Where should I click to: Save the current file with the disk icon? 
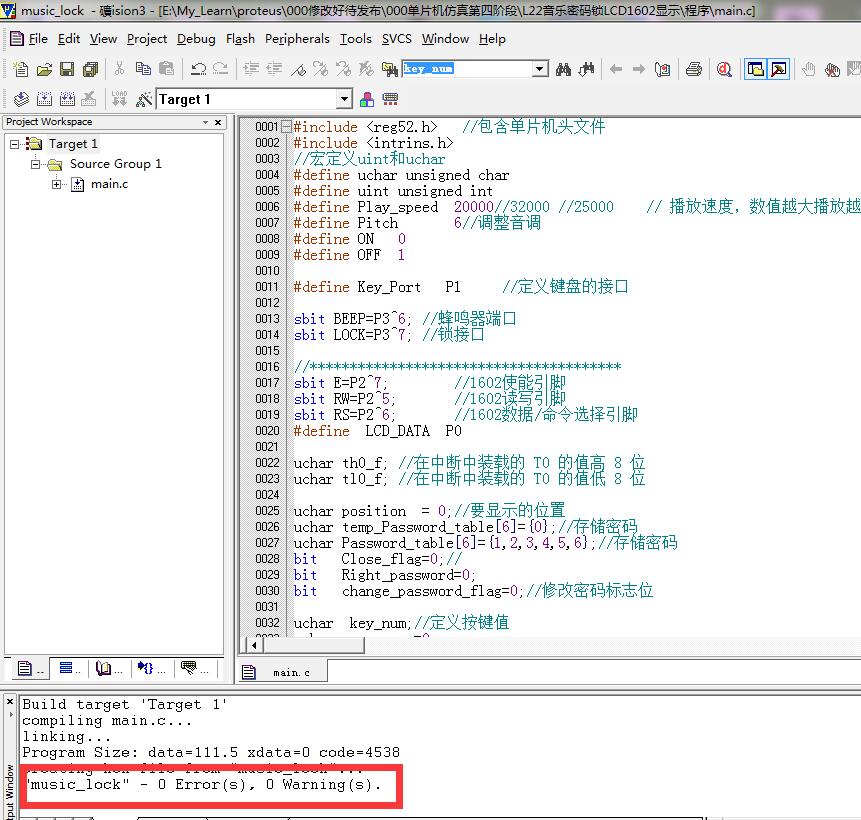pos(67,69)
